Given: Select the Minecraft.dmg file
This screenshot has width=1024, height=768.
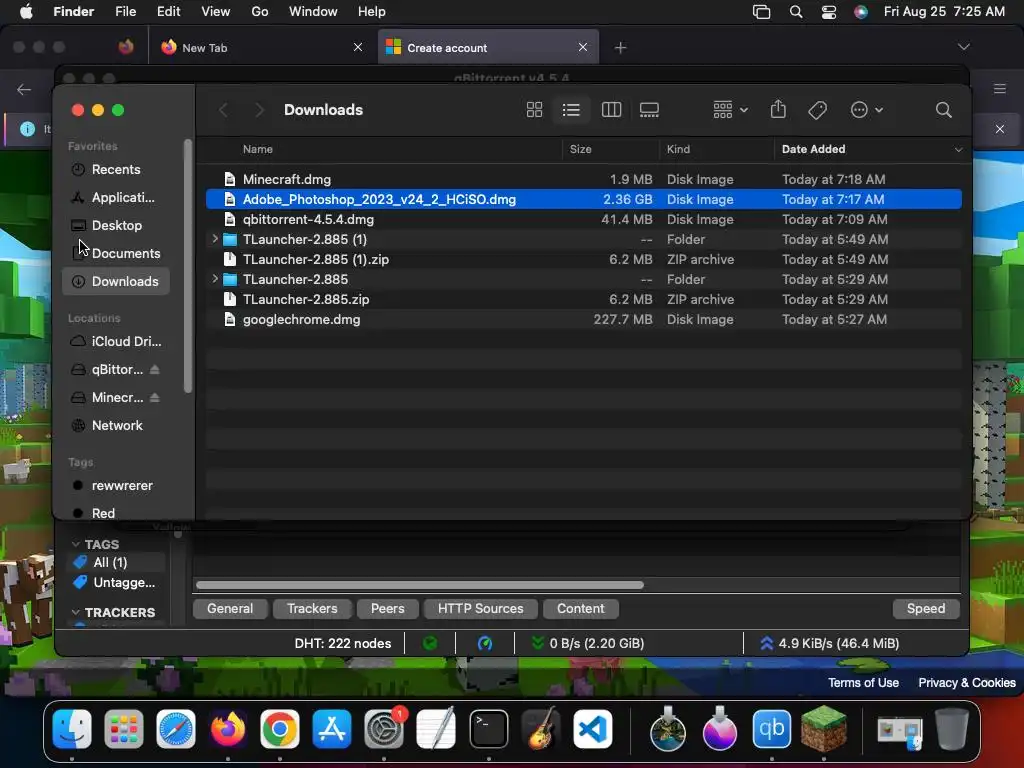Looking at the screenshot, I should pos(583,179).
